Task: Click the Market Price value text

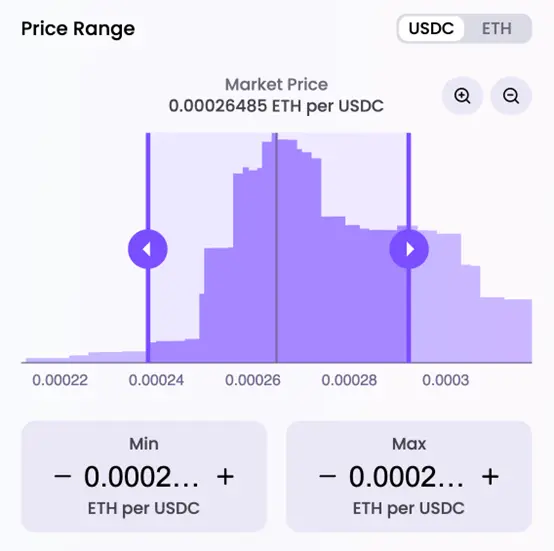Action: [x=276, y=106]
